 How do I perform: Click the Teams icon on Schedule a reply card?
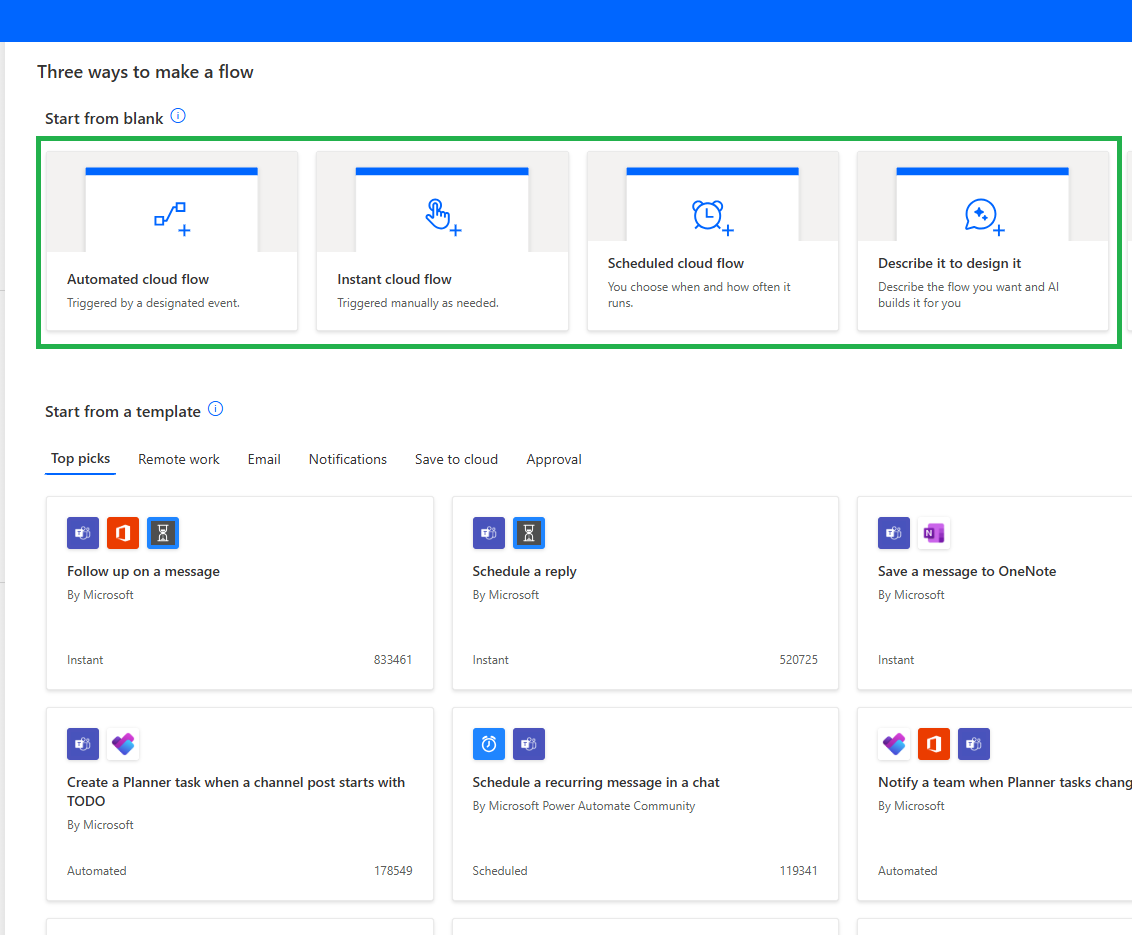click(489, 534)
